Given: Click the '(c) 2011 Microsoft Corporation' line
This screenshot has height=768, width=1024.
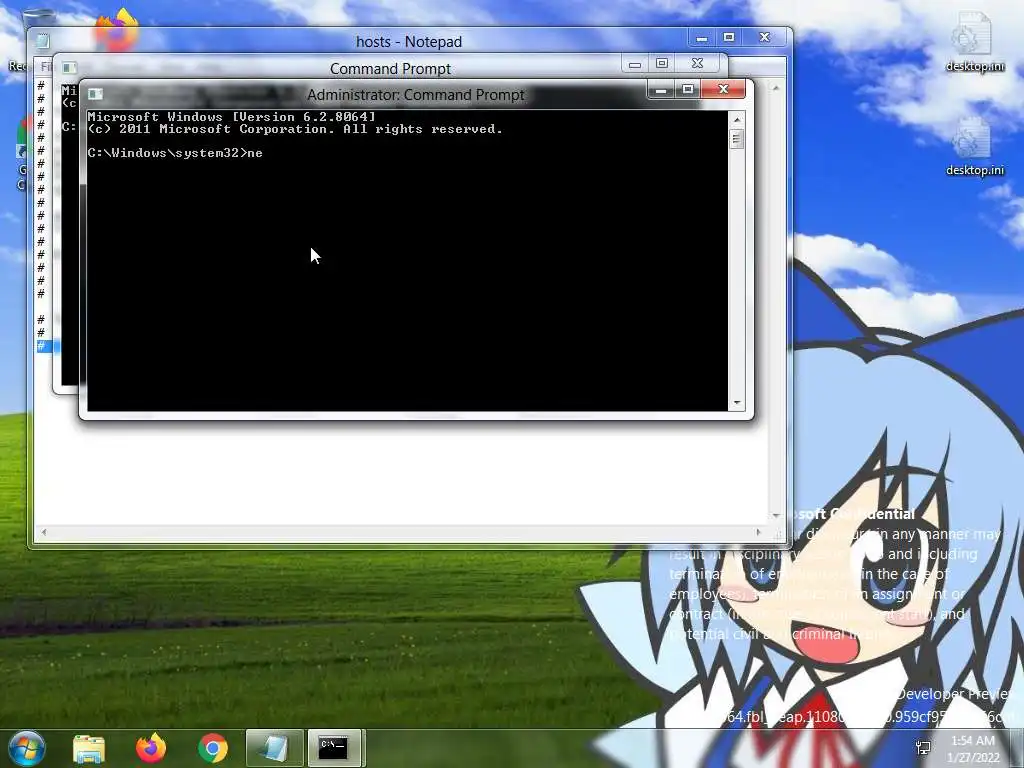Looking at the screenshot, I should coord(295,129).
